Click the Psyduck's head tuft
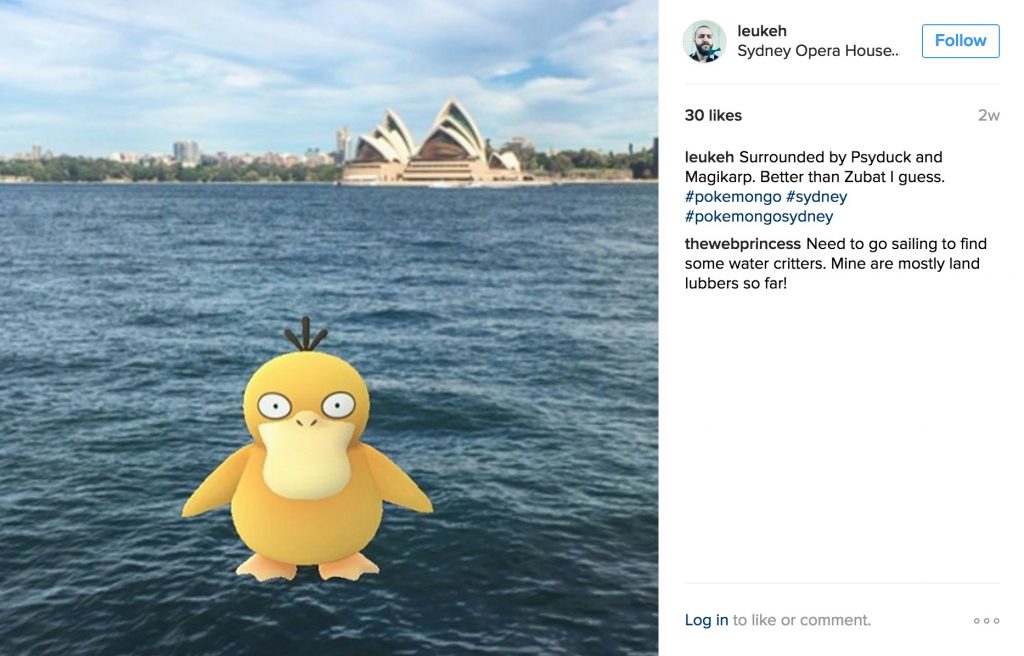The image size is (1024, 656). pos(306,334)
